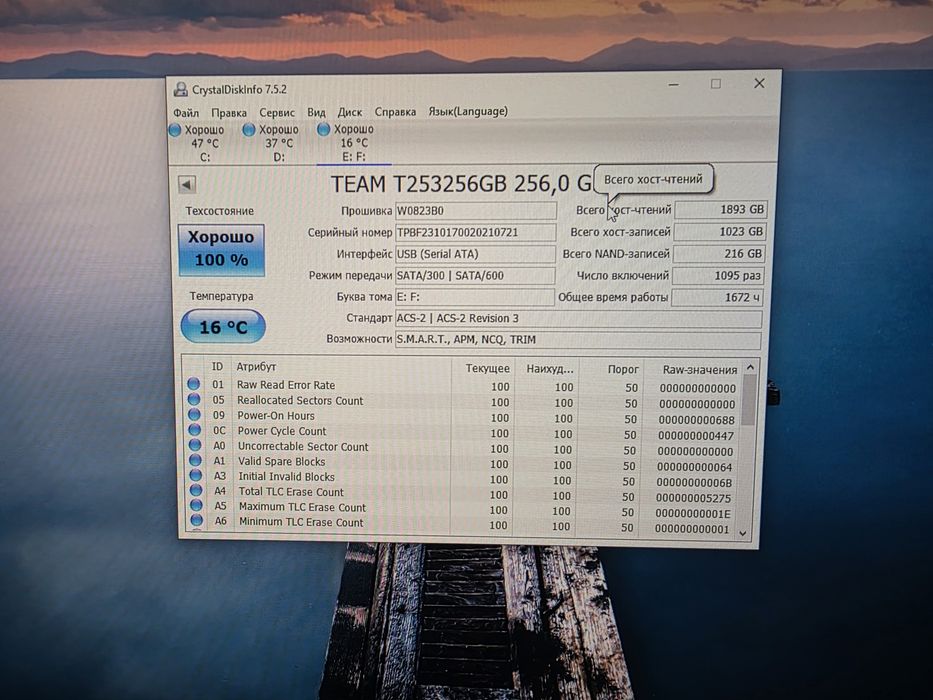933x700 pixels.
Task: Click the Всего хост-чтений label
Action: 624,210
